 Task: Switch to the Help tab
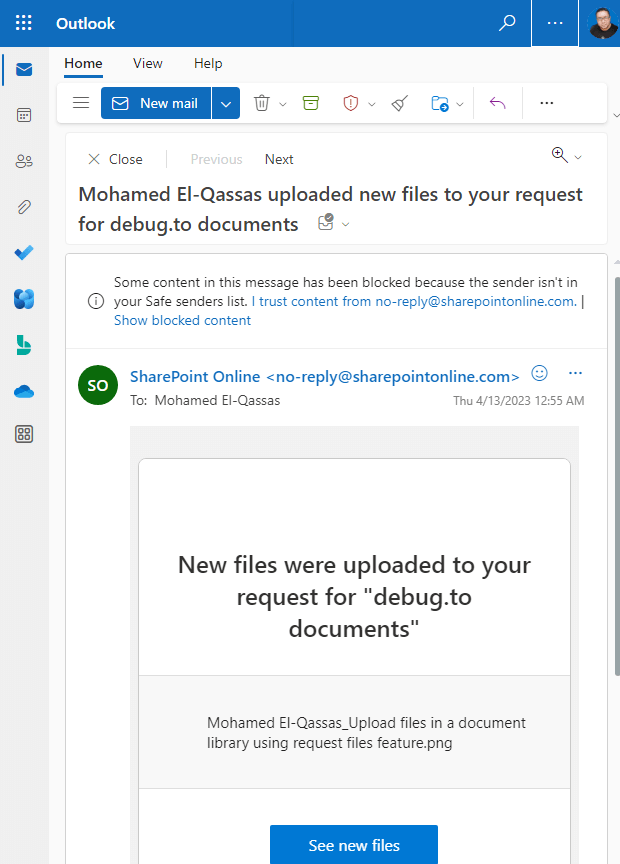pos(208,63)
